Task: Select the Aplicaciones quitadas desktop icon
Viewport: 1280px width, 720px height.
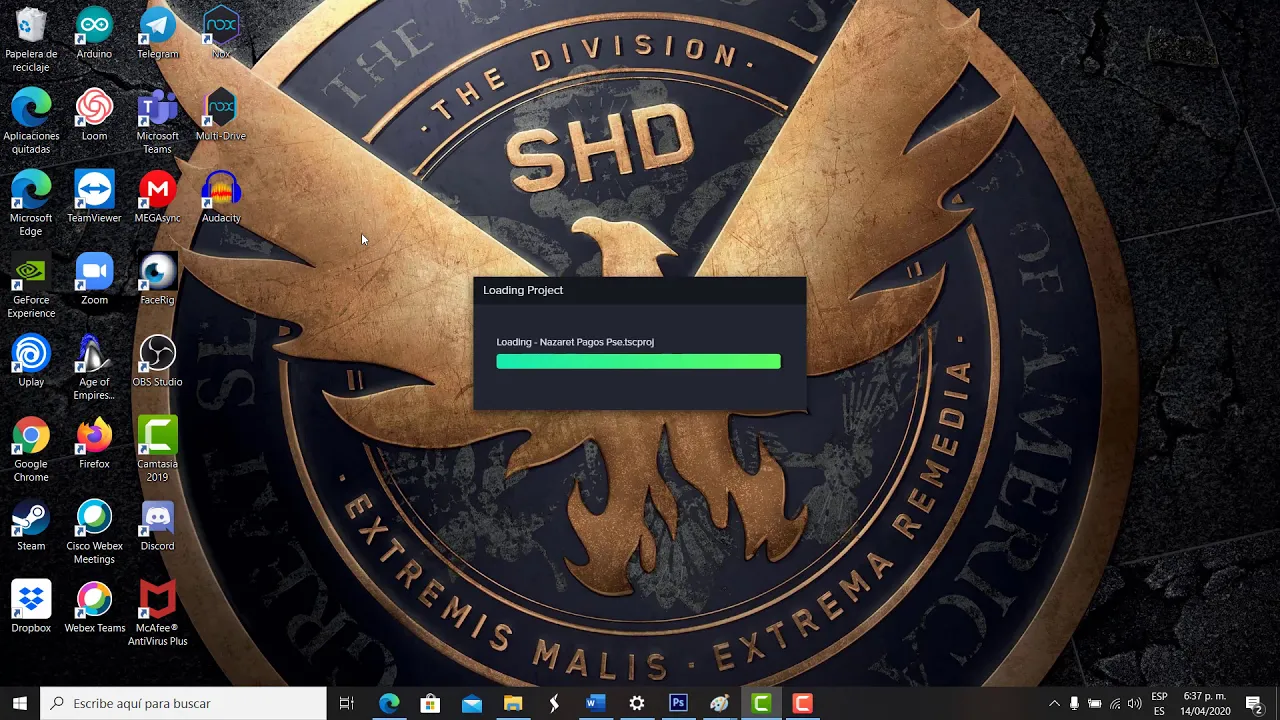Action: click(31, 122)
